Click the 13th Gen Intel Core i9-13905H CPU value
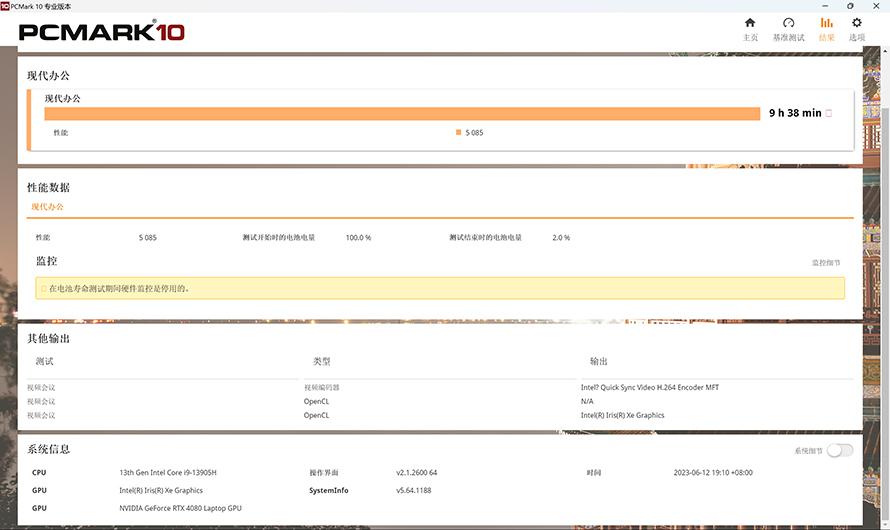 (168, 472)
